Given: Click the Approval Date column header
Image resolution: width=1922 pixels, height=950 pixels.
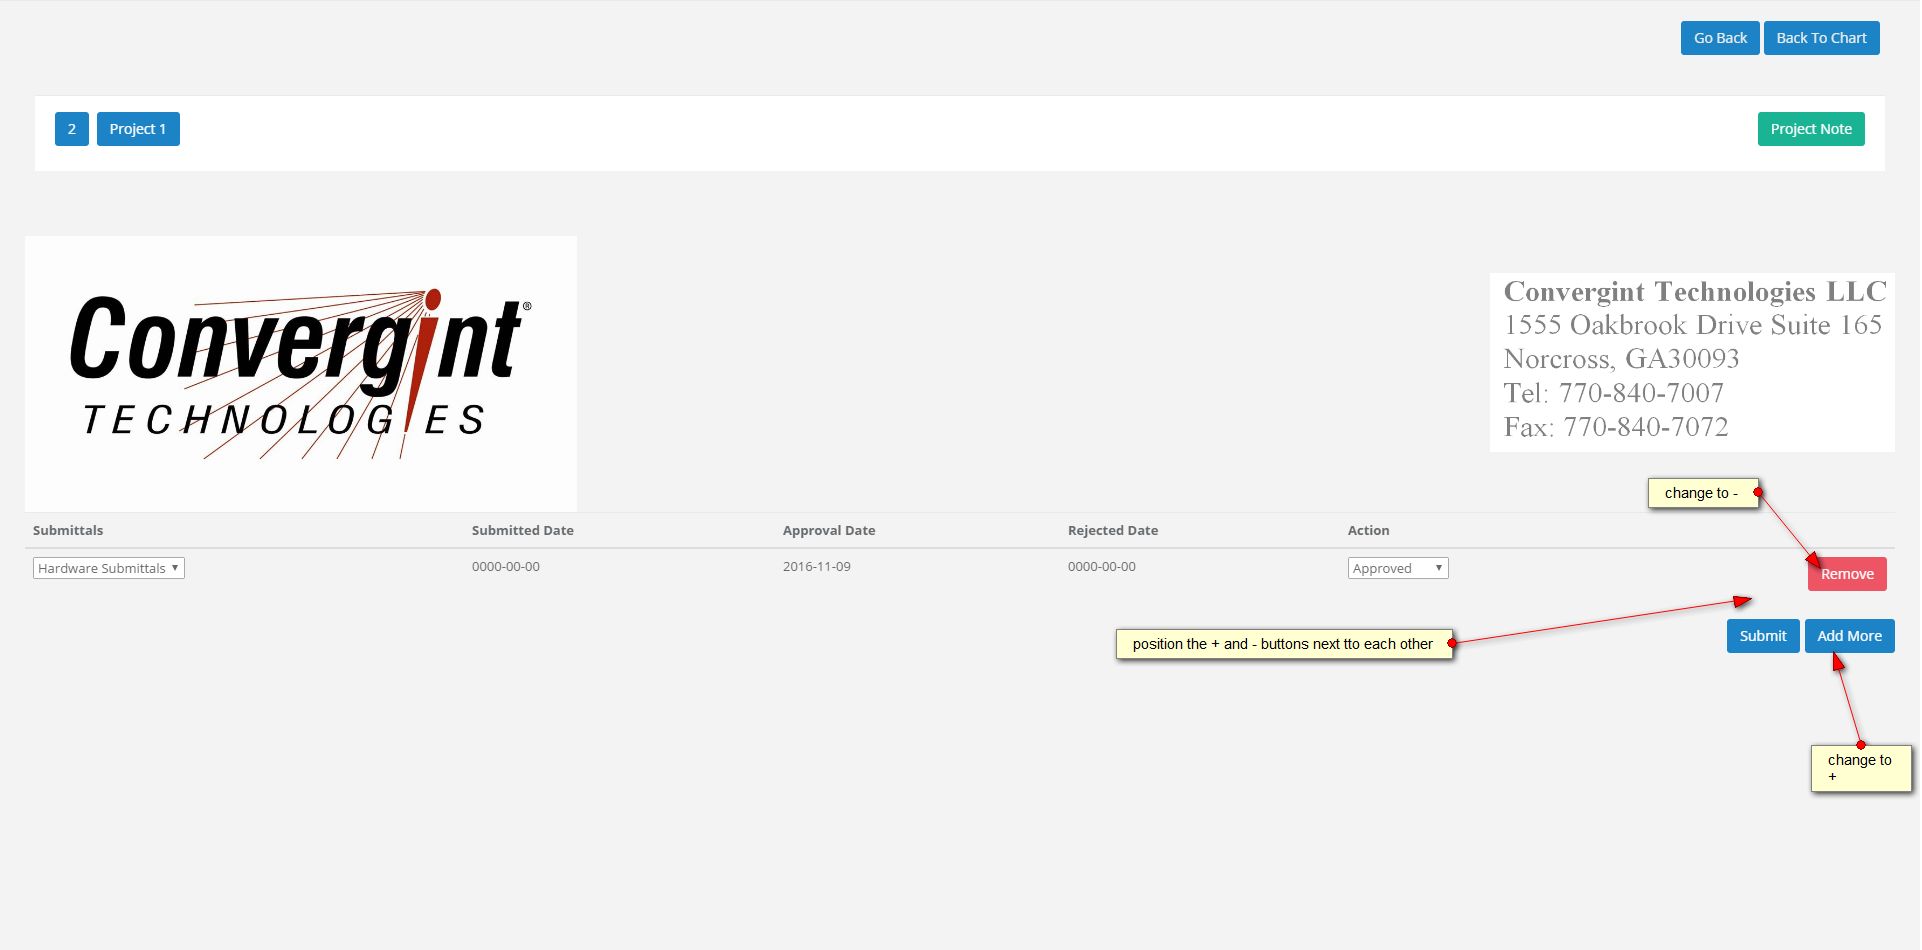Looking at the screenshot, I should pos(829,530).
